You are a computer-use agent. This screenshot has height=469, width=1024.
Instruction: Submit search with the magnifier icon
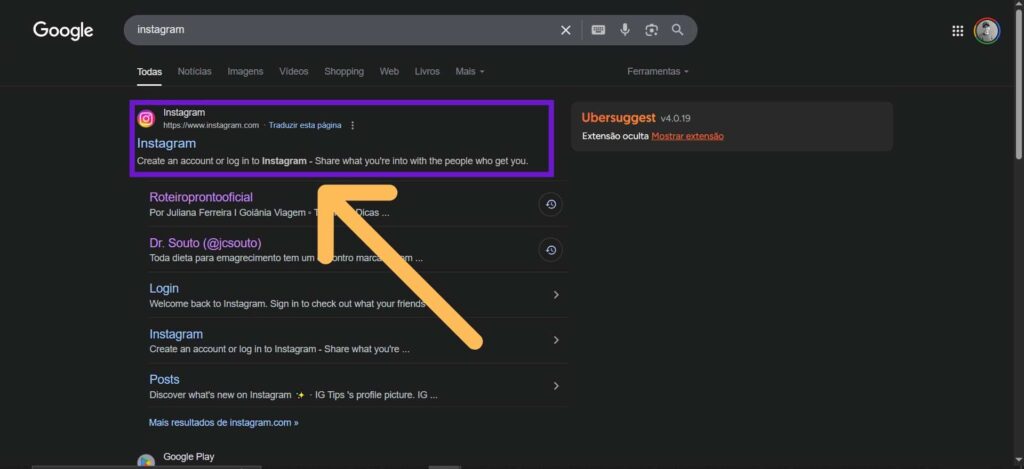(677, 30)
